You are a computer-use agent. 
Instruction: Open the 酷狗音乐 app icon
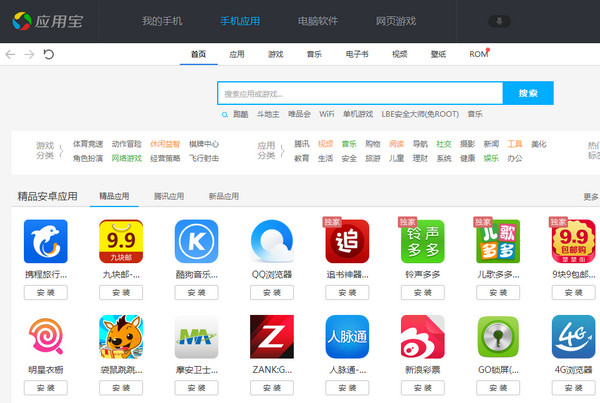(x=196, y=241)
